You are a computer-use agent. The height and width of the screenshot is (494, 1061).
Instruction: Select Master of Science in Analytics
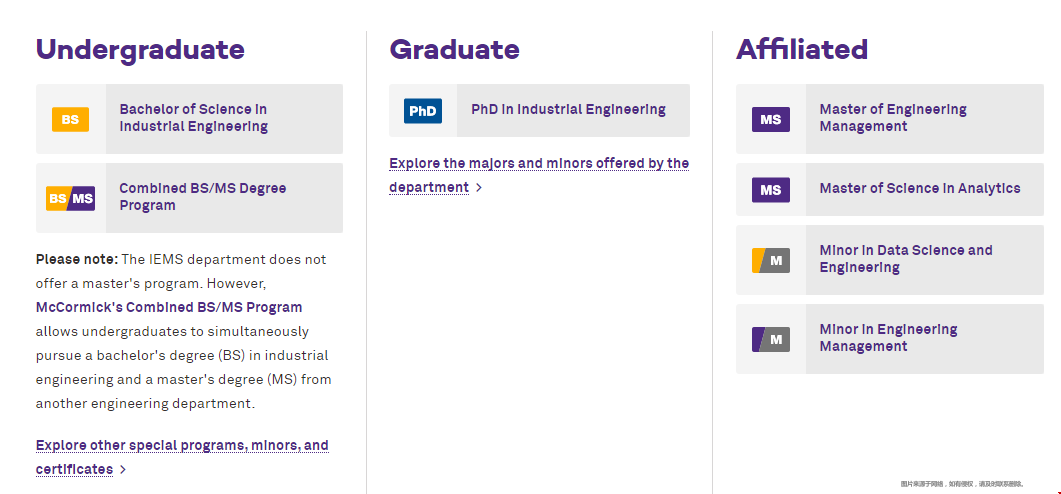click(x=890, y=189)
